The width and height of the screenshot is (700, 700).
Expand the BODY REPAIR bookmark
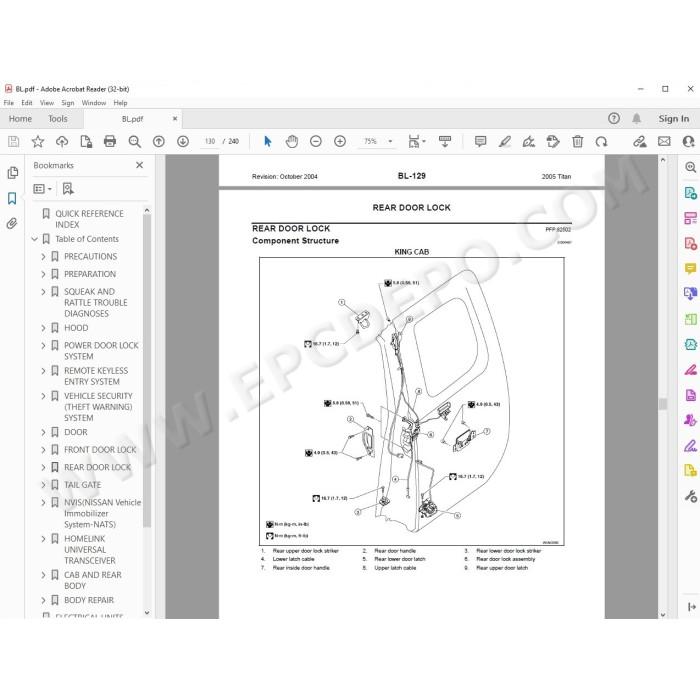tap(43, 600)
